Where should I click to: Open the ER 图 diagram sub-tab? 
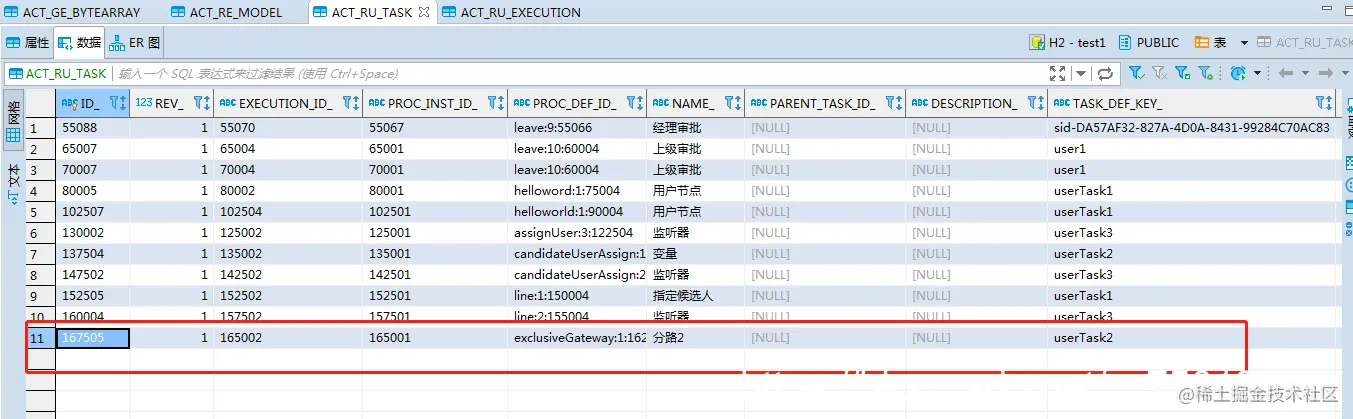tap(135, 43)
